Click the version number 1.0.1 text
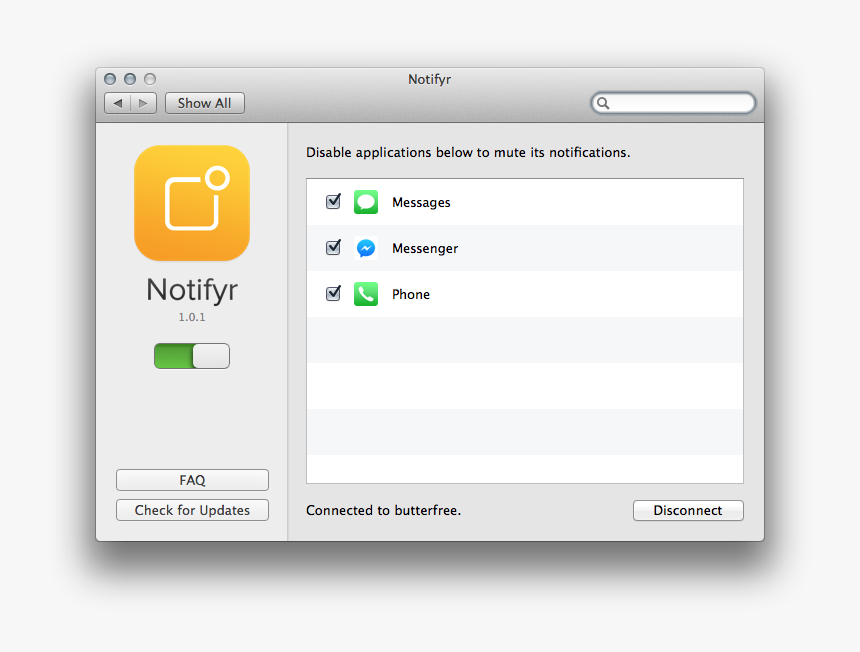Image resolution: width=860 pixels, height=652 pixels. point(191,317)
